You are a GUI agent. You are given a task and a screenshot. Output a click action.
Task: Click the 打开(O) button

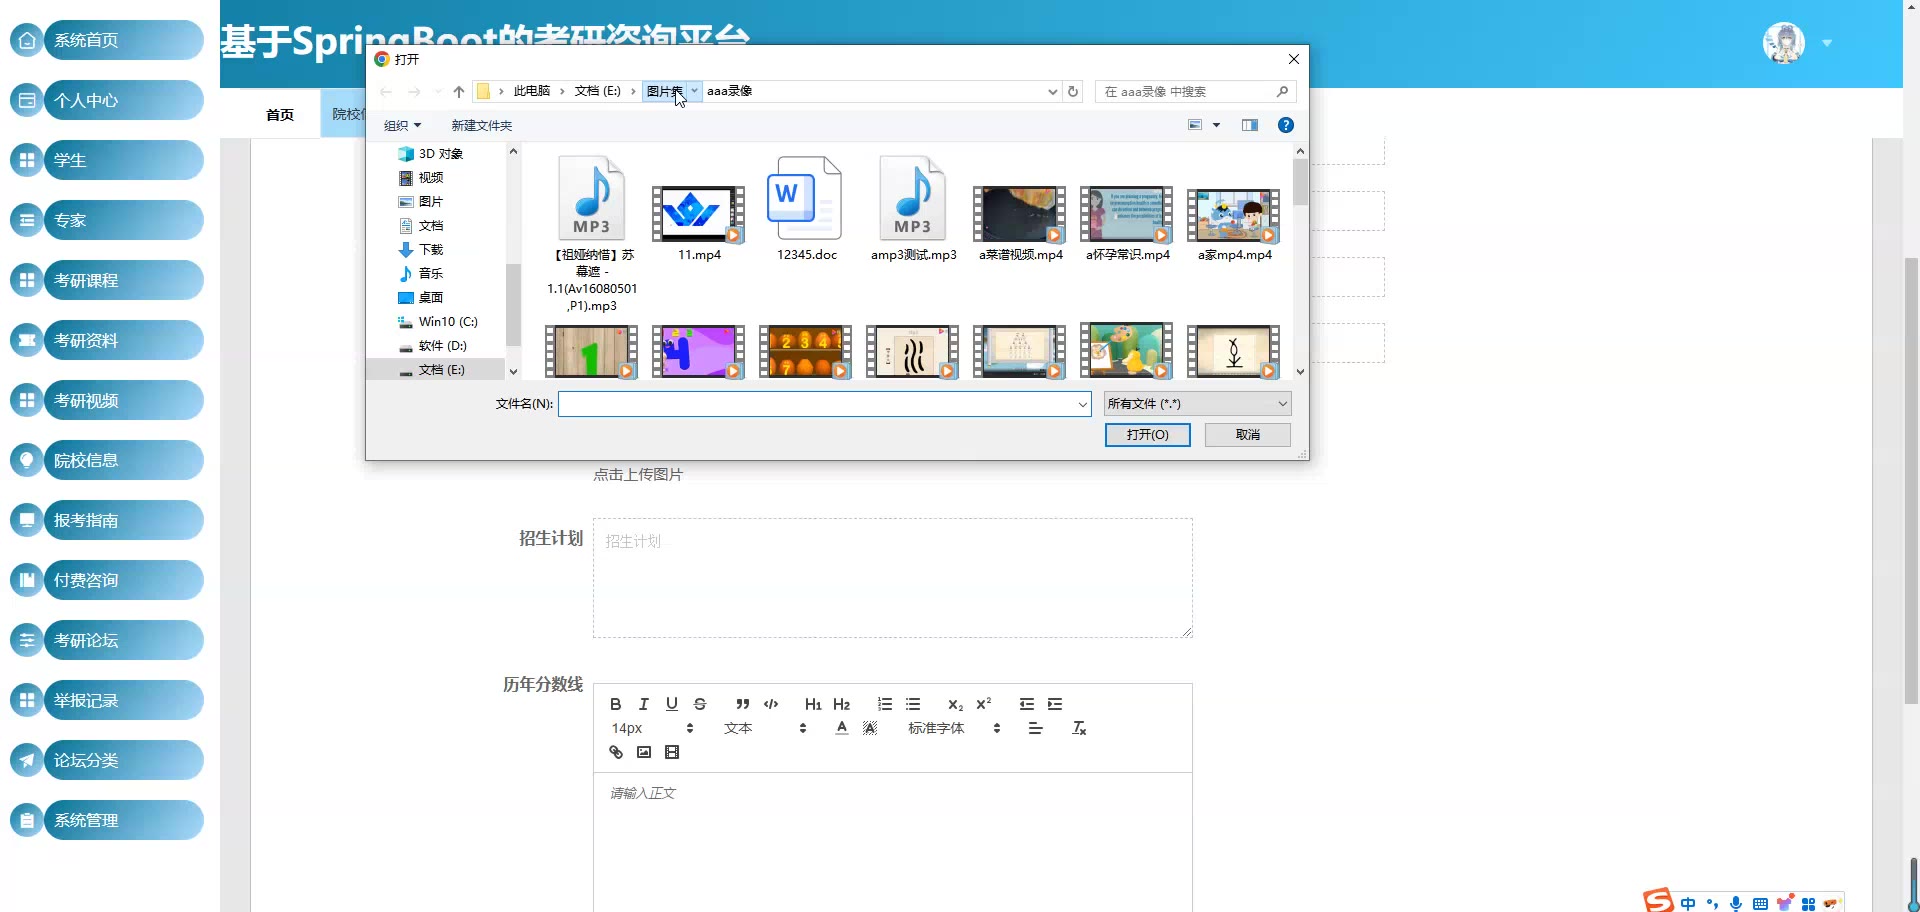(x=1147, y=435)
